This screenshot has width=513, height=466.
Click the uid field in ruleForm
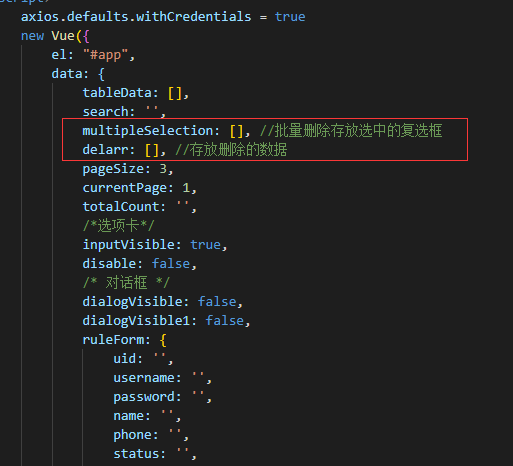(x=143, y=359)
